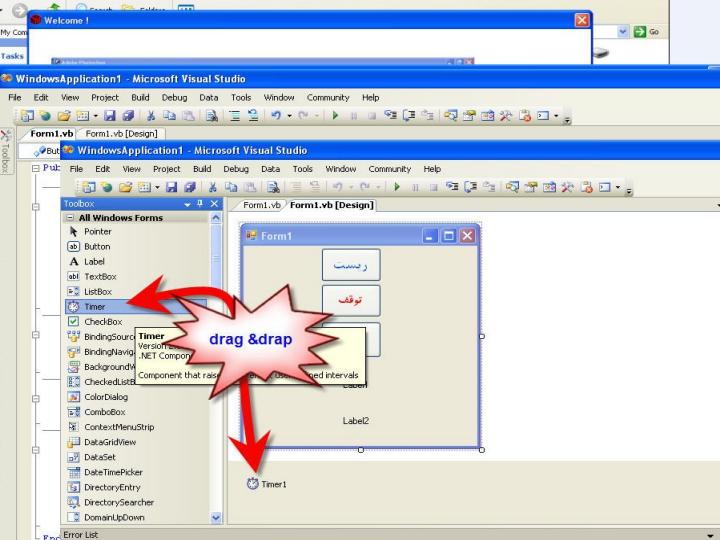Click the red توقف button on Form1
720x540 pixels.
351,301
